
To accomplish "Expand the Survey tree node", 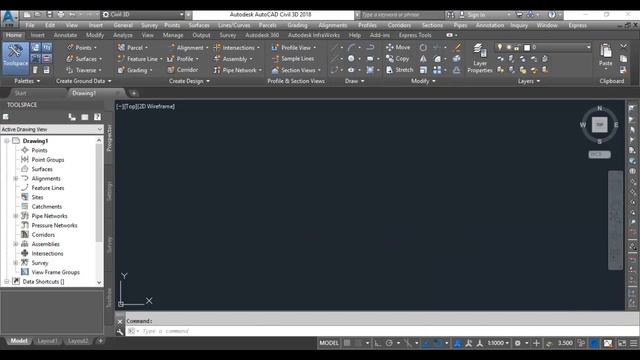I will (16, 263).
